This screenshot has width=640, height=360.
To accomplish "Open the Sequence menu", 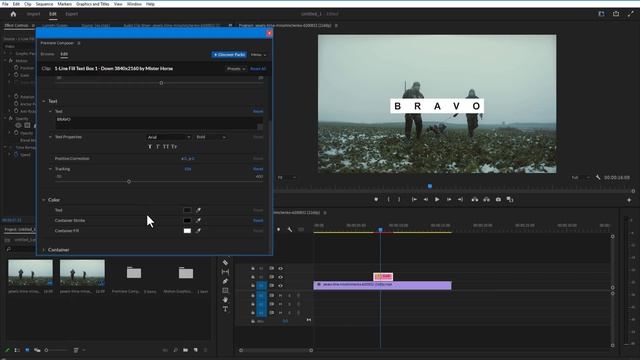I will (x=44, y=4).
